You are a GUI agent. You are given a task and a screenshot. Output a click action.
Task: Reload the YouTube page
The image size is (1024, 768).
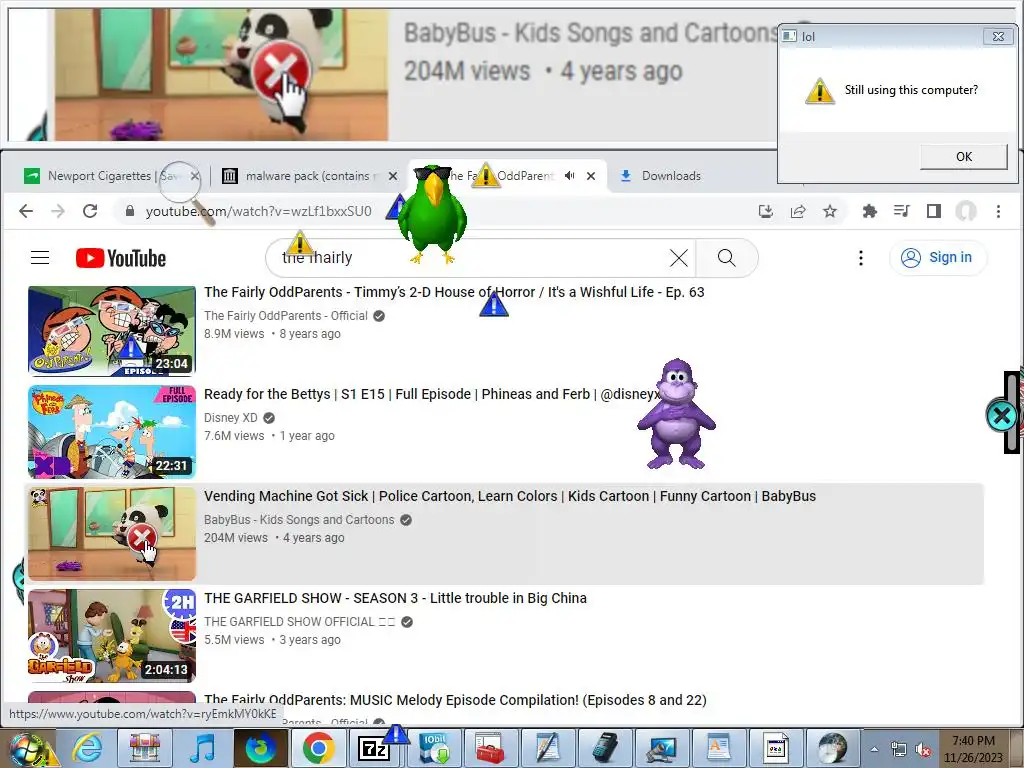tap(90, 211)
